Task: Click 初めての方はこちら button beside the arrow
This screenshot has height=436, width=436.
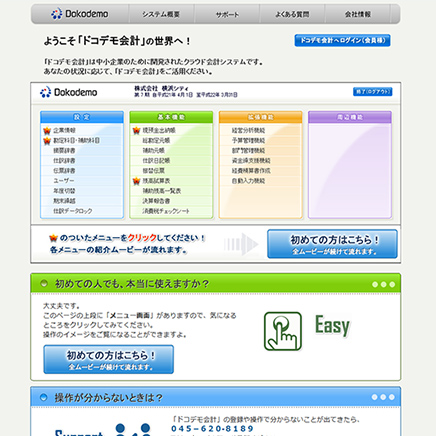Action: (x=332, y=244)
